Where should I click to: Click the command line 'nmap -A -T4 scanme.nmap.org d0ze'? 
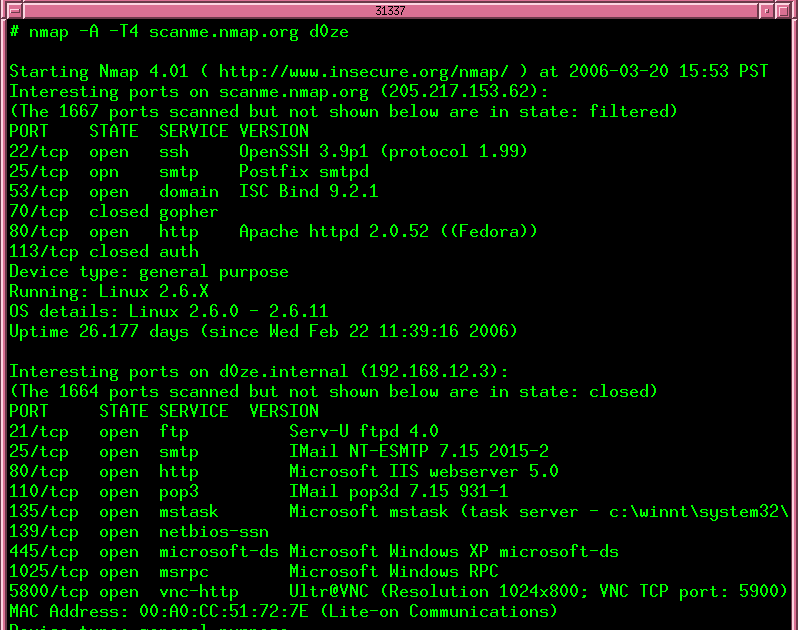point(189,32)
